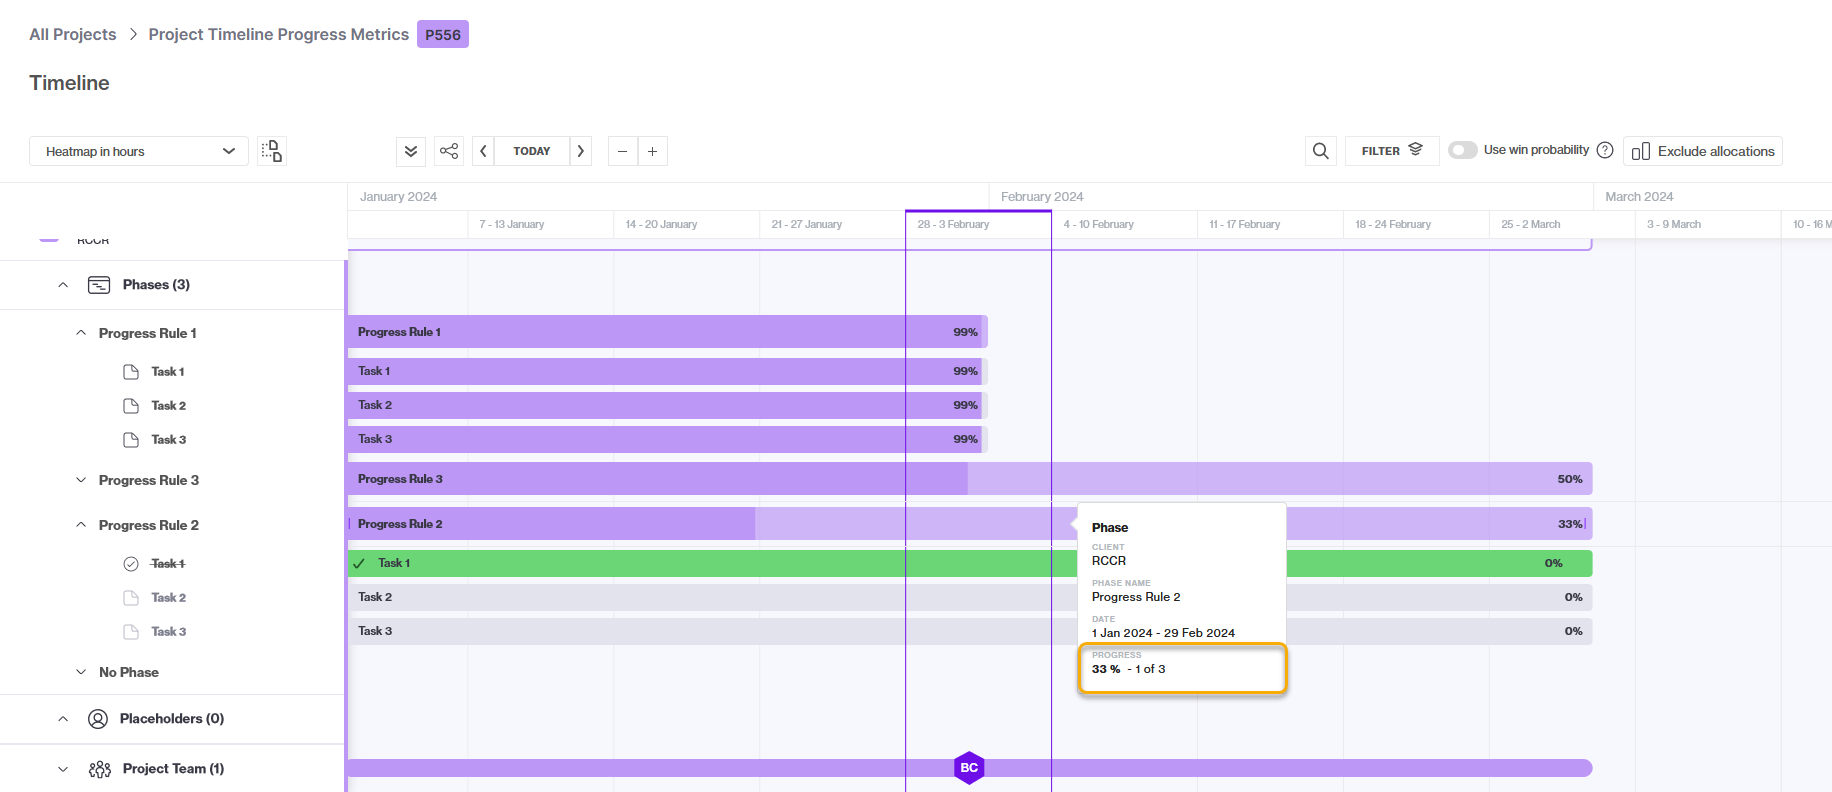Select Task 3 under Progress Rule 2
The height and width of the screenshot is (792, 1832).
tap(169, 632)
